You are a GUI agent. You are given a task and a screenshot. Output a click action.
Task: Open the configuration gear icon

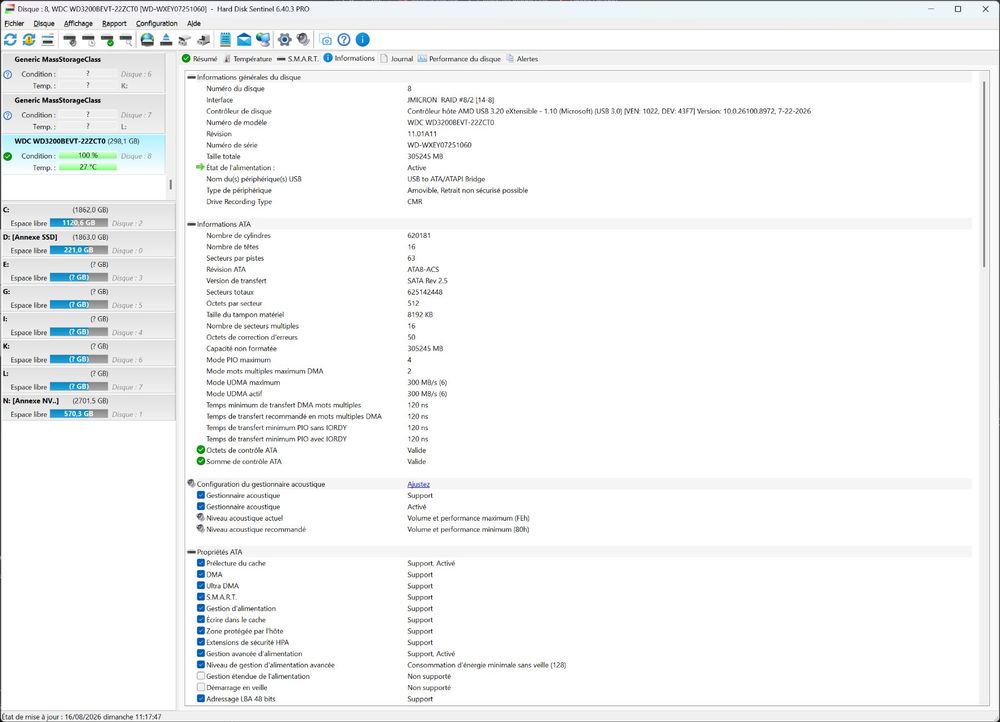284,40
